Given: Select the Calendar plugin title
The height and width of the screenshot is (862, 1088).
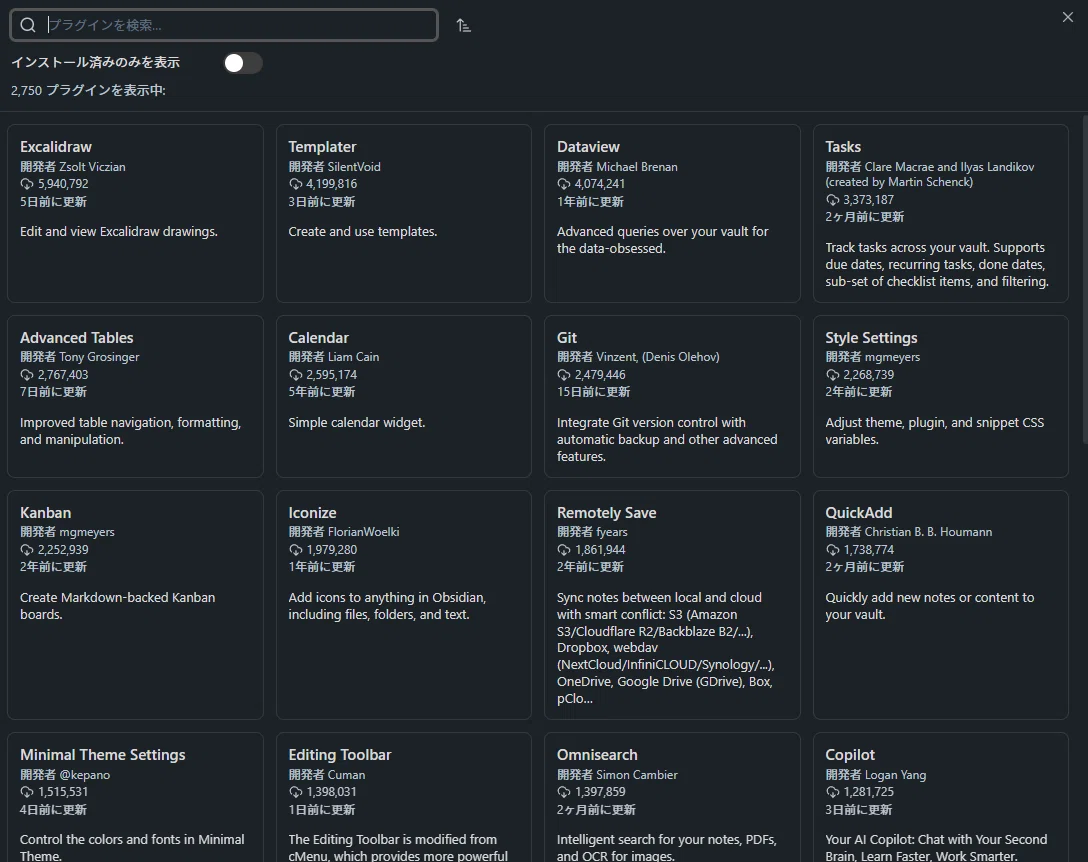Looking at the screenshot, I should coord(318,338).
